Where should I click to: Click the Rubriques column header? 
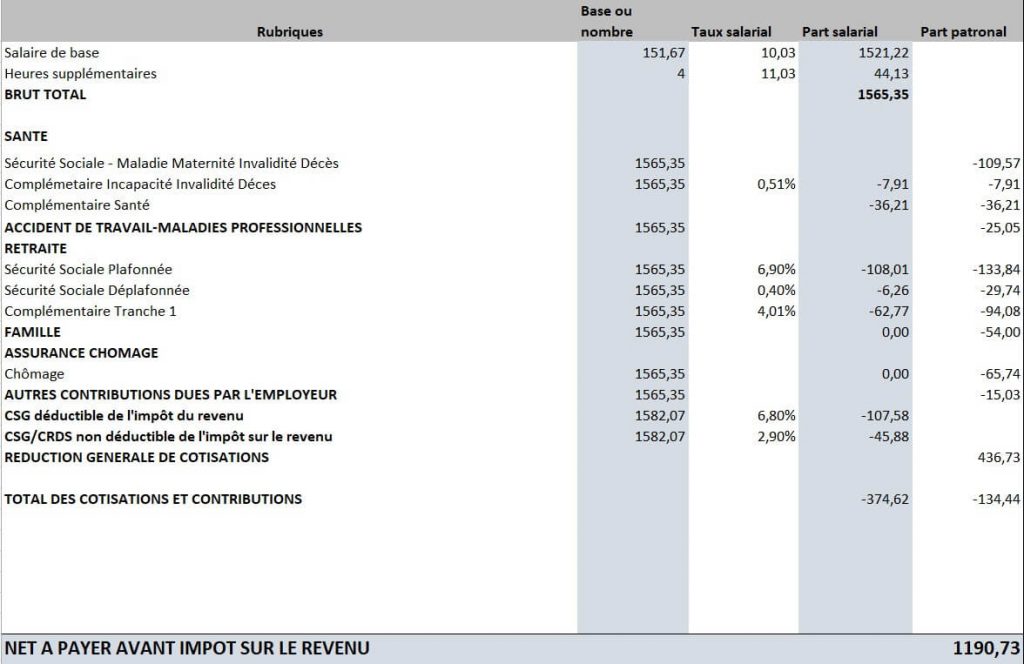point(289,32)
